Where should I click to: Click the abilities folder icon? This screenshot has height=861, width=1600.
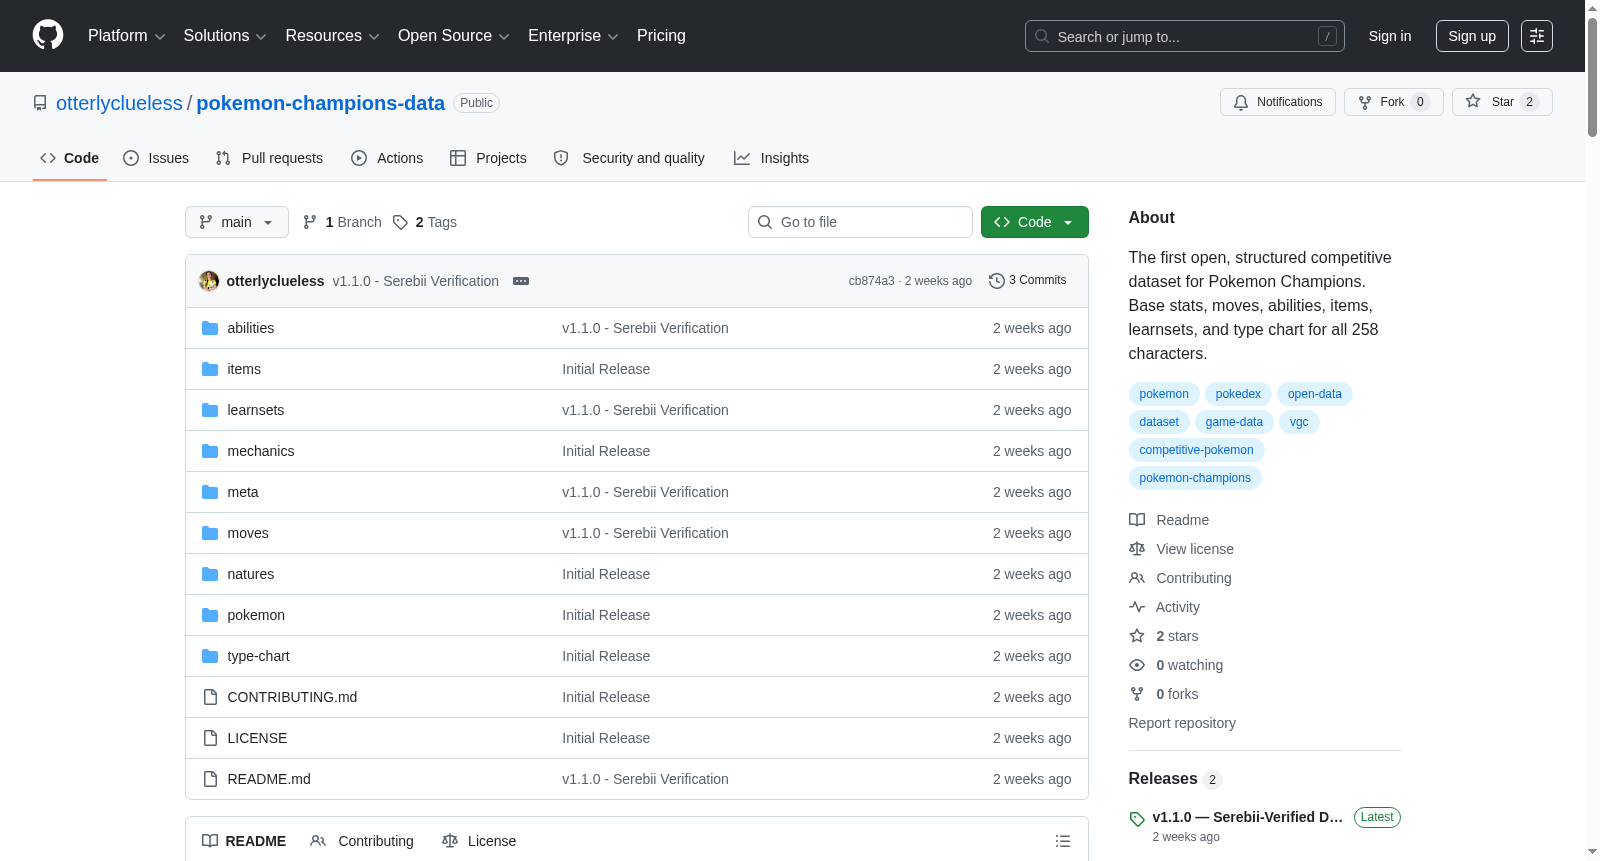210,328
